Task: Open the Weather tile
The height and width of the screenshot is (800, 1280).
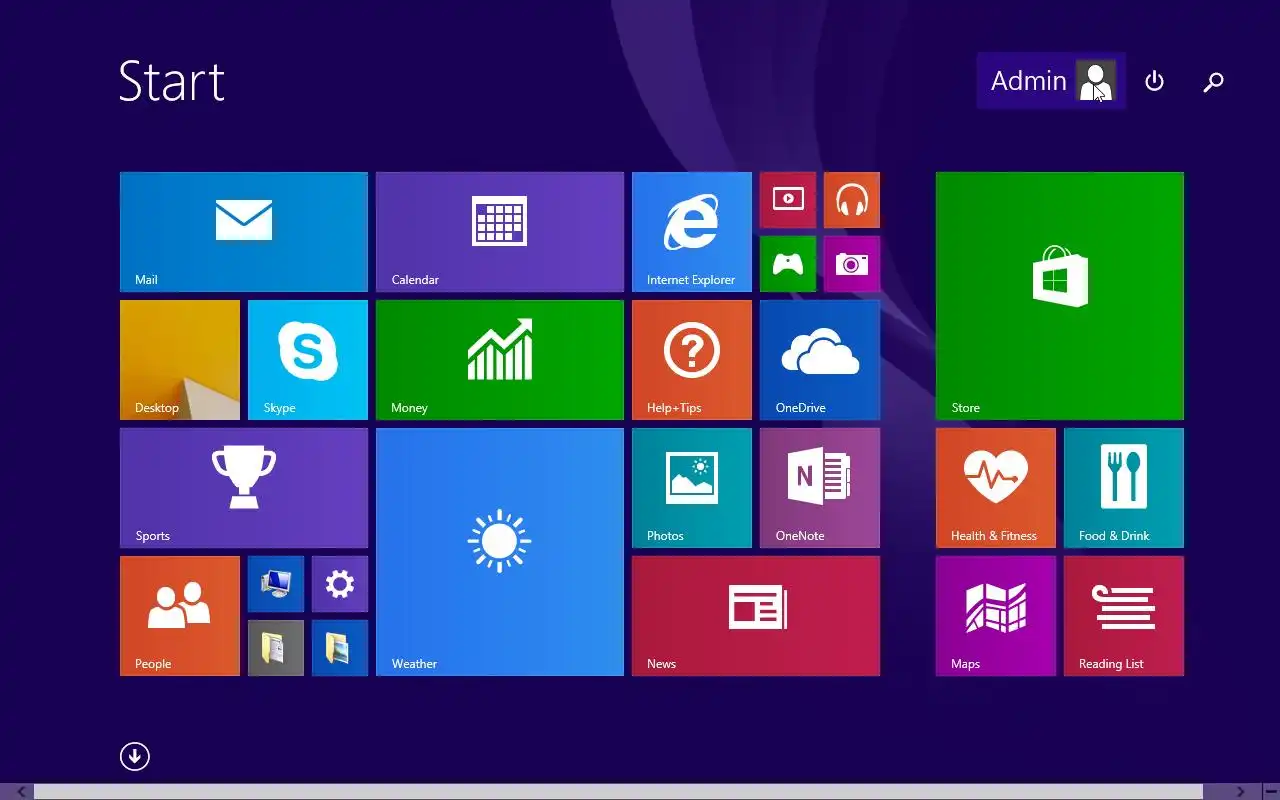Action: tap(500, 552)
